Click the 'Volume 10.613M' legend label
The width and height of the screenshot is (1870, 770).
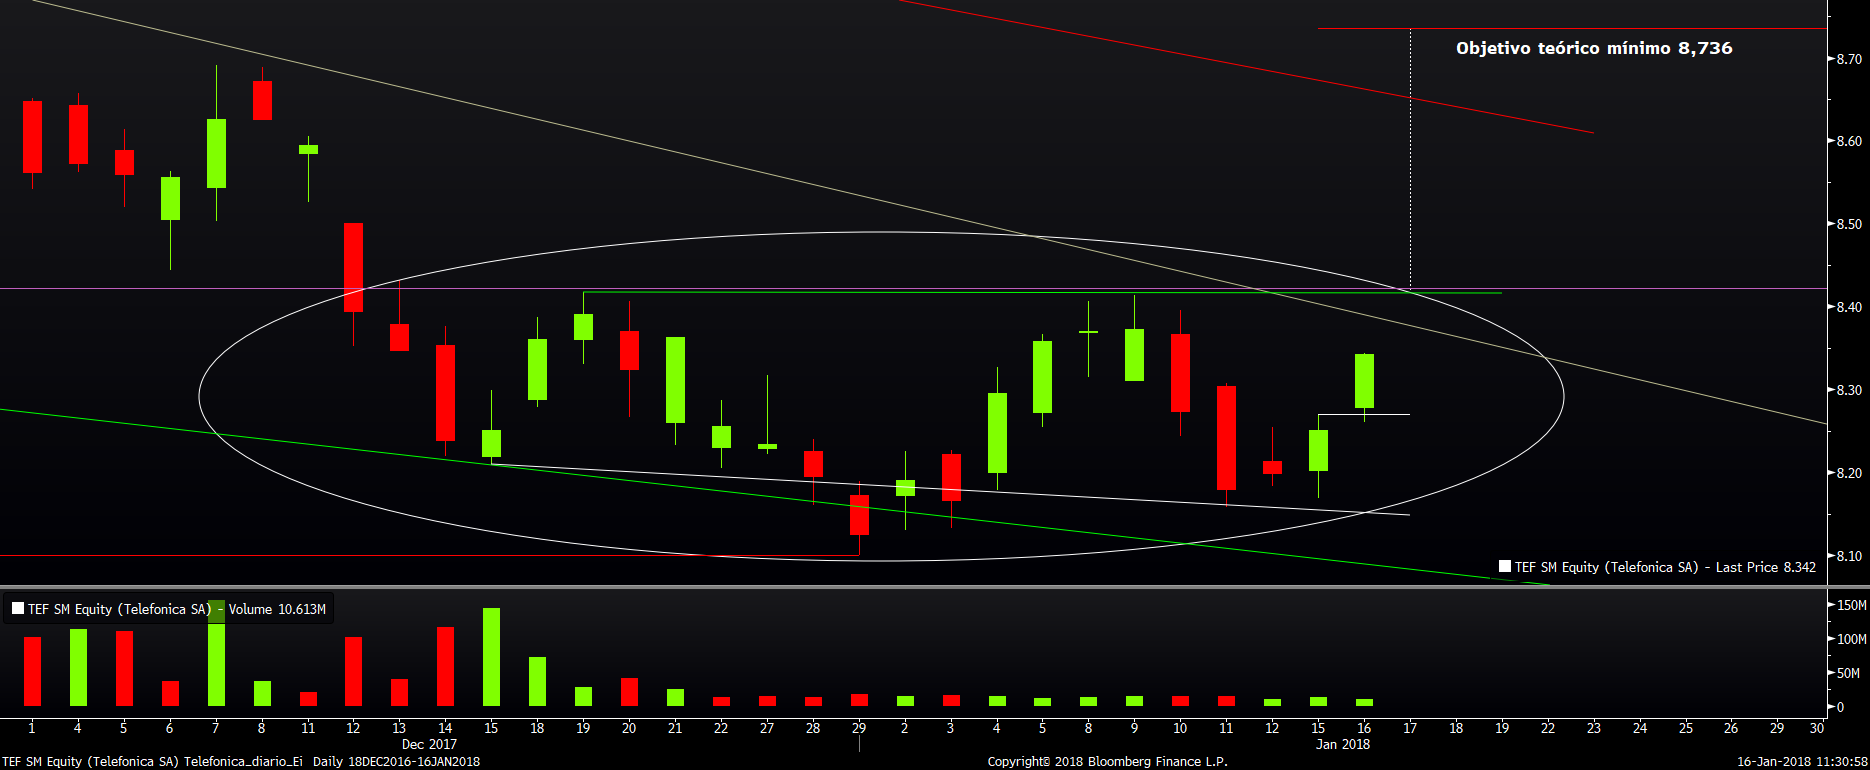(x=277, y=609)
